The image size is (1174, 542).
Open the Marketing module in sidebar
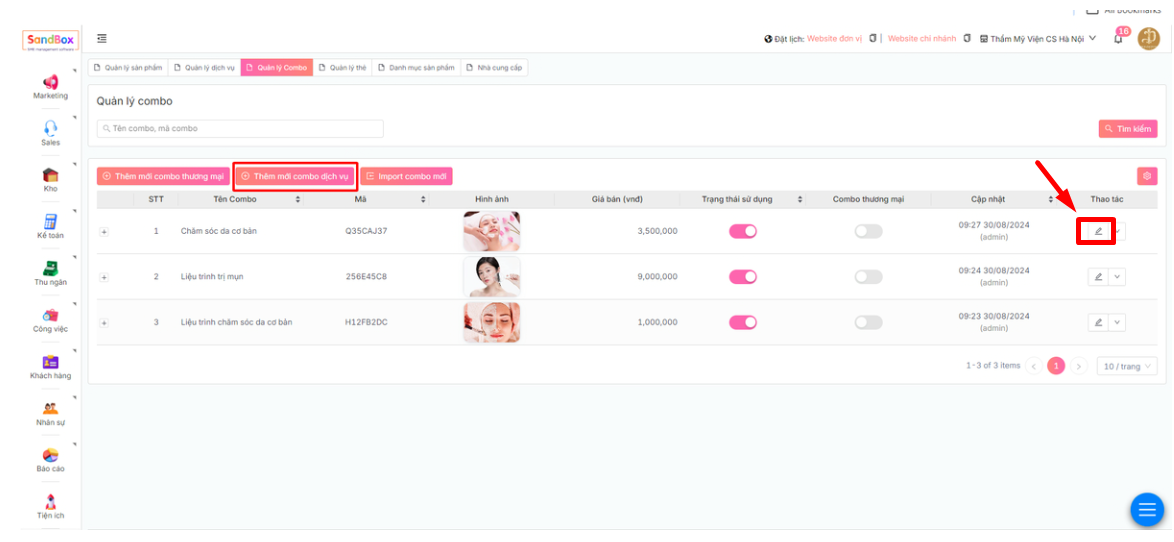tap(50, 83)
